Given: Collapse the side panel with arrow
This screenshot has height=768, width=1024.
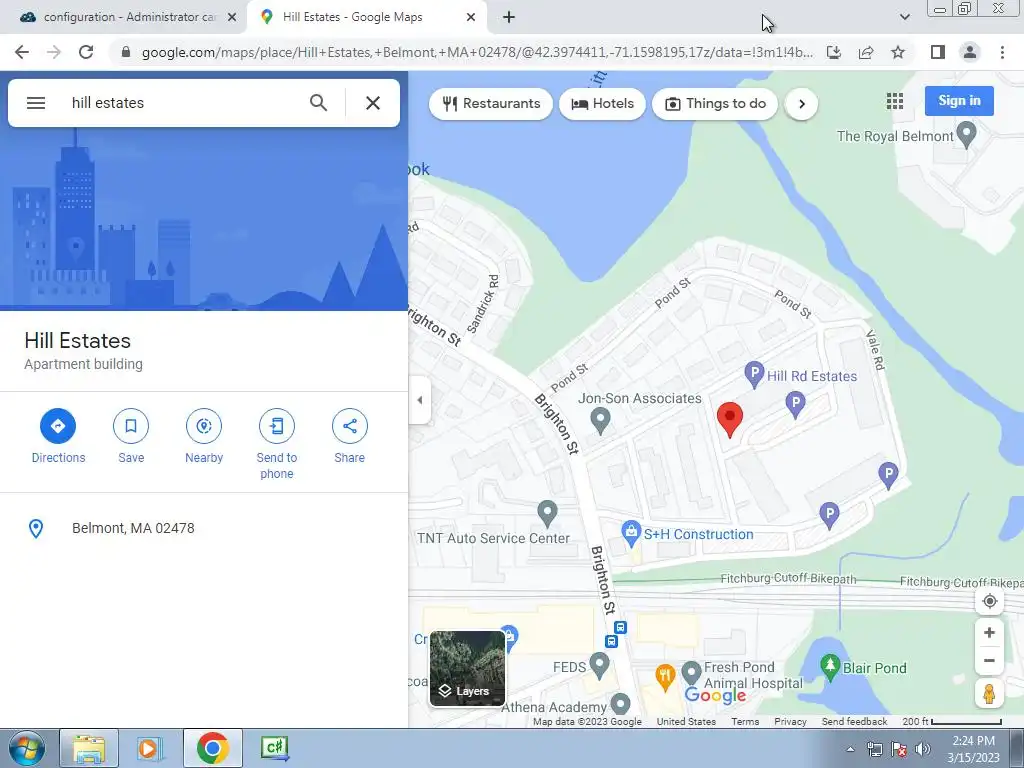Looking at the screenshot, I should tap(420, 400).
